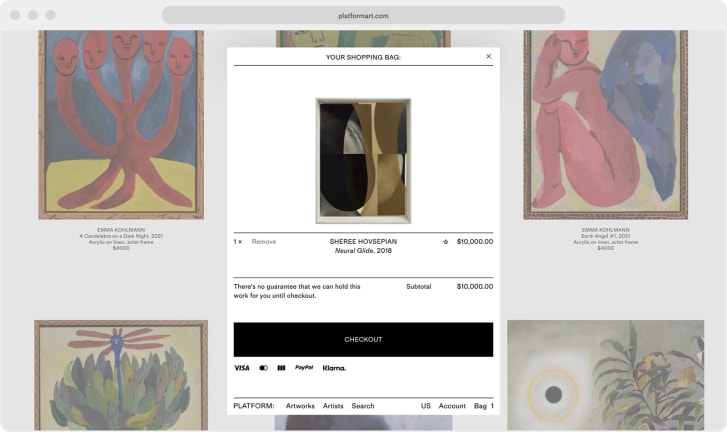Click the PLATFORM: home link
The height and width of the screenshot is (432, 727).
[x=254, y=406]
